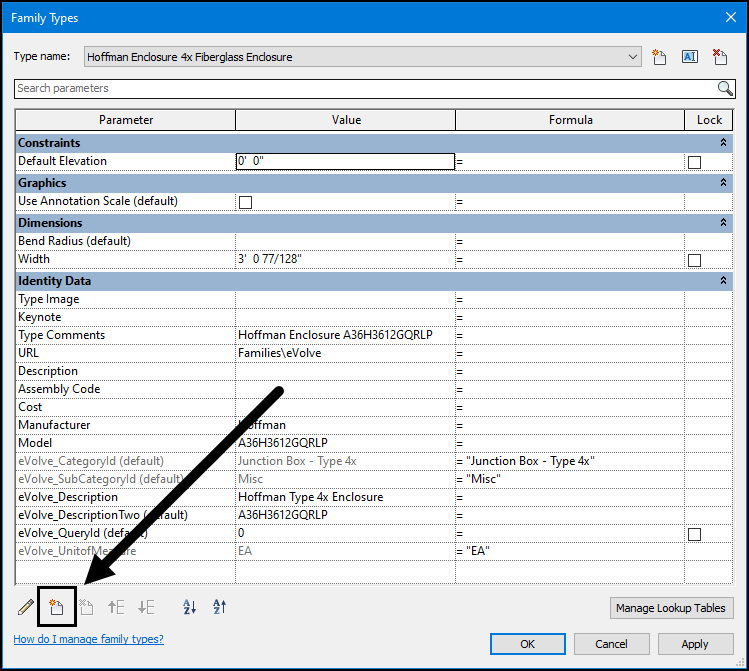
Task: Select the Type Image parameter row
Action: (126, 299)
